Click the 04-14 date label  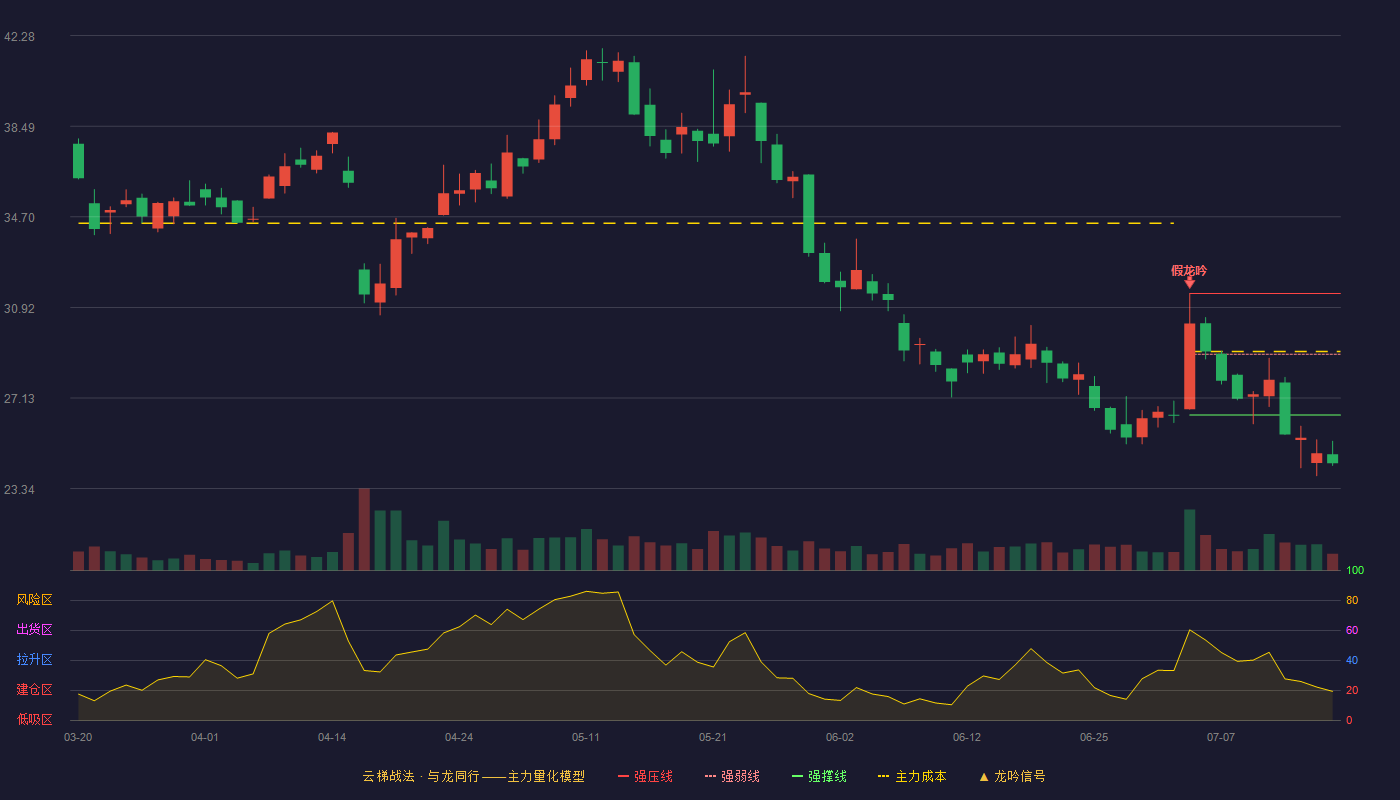(x=332, y=737)
